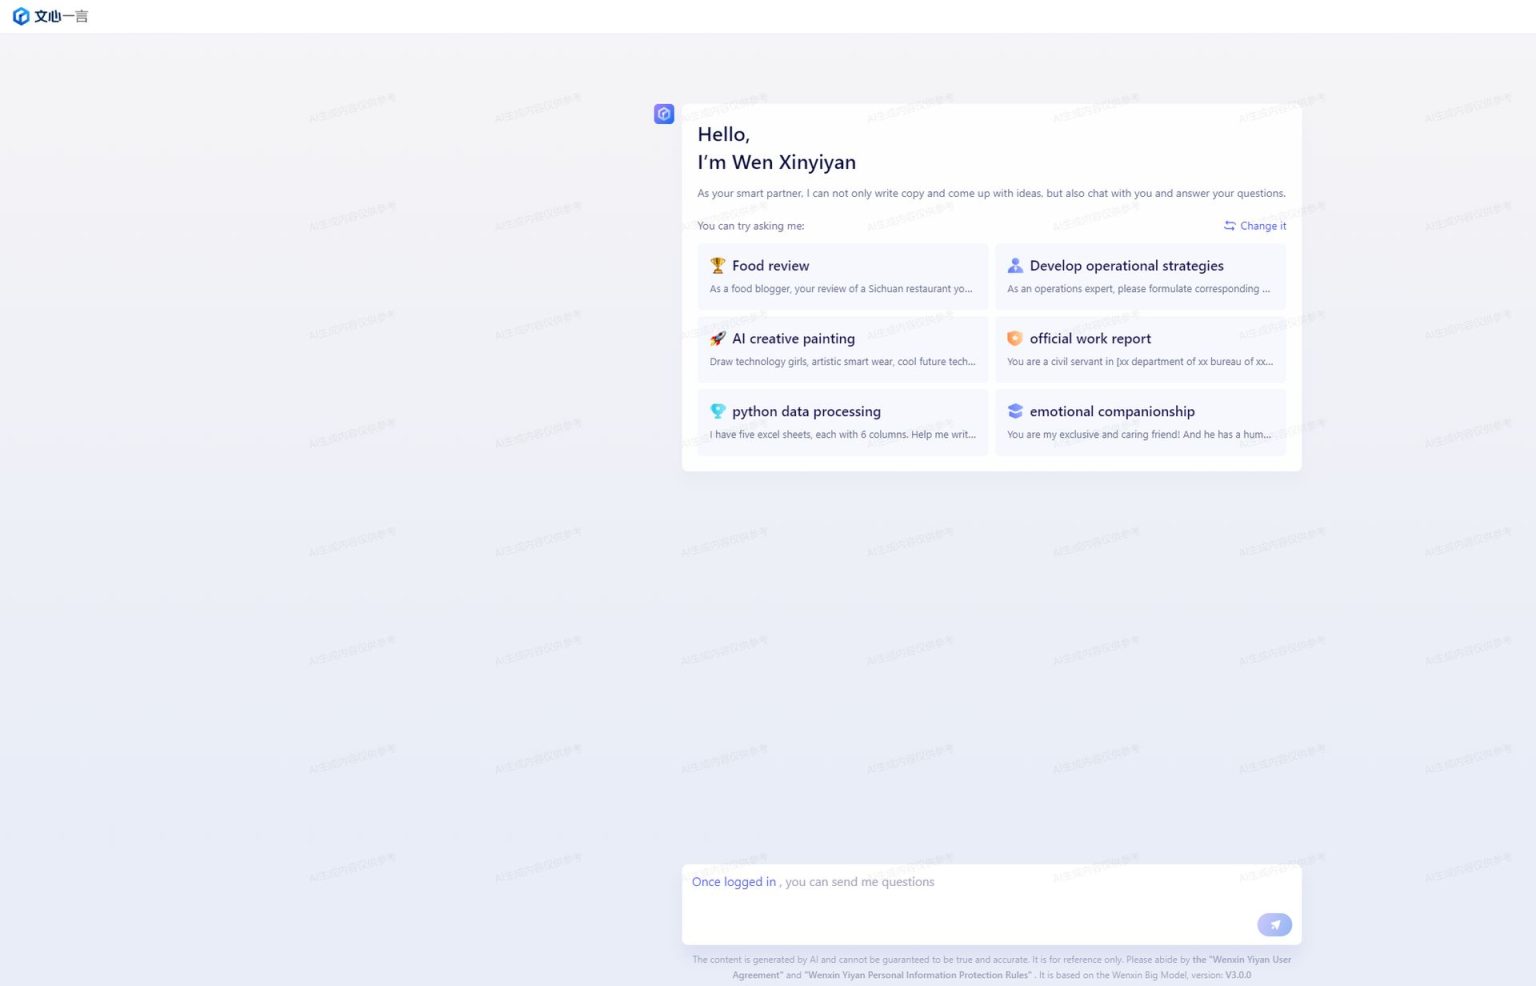
Task: Click the layers icon beside emotional companionship
Action: pyautogui.click(x=1015, y=411)
